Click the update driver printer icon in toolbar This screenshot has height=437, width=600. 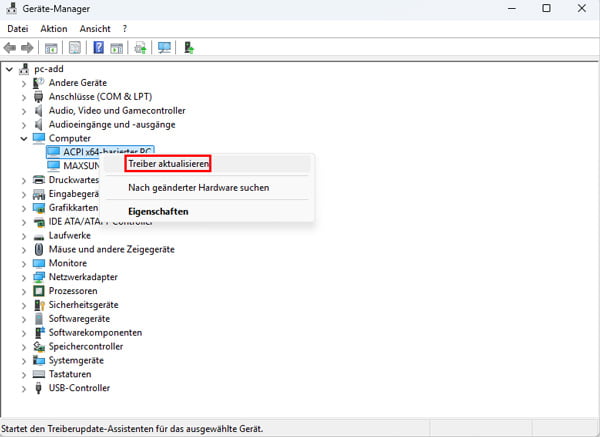pos(141,47)
